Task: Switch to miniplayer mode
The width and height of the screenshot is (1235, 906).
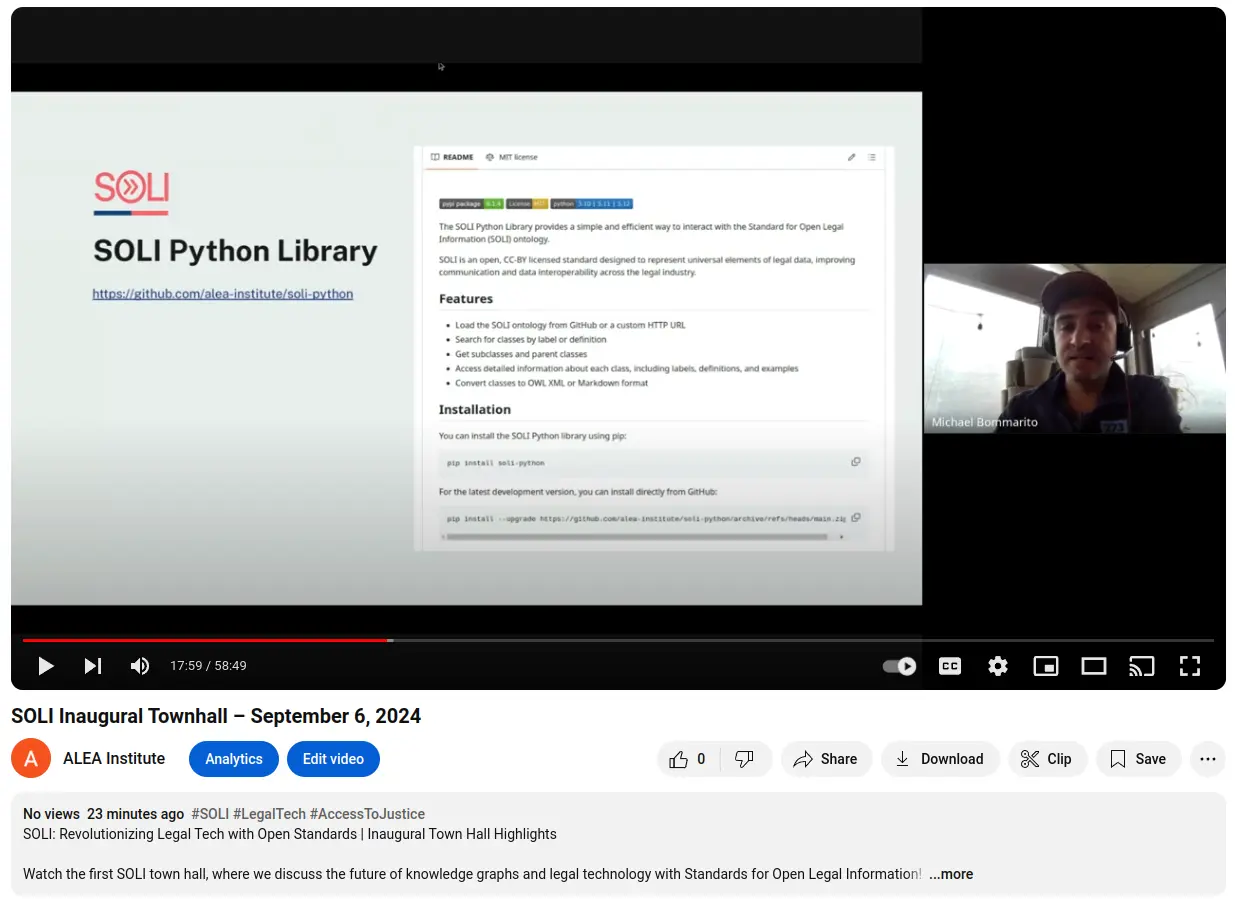Action: tap(1046, 666)
